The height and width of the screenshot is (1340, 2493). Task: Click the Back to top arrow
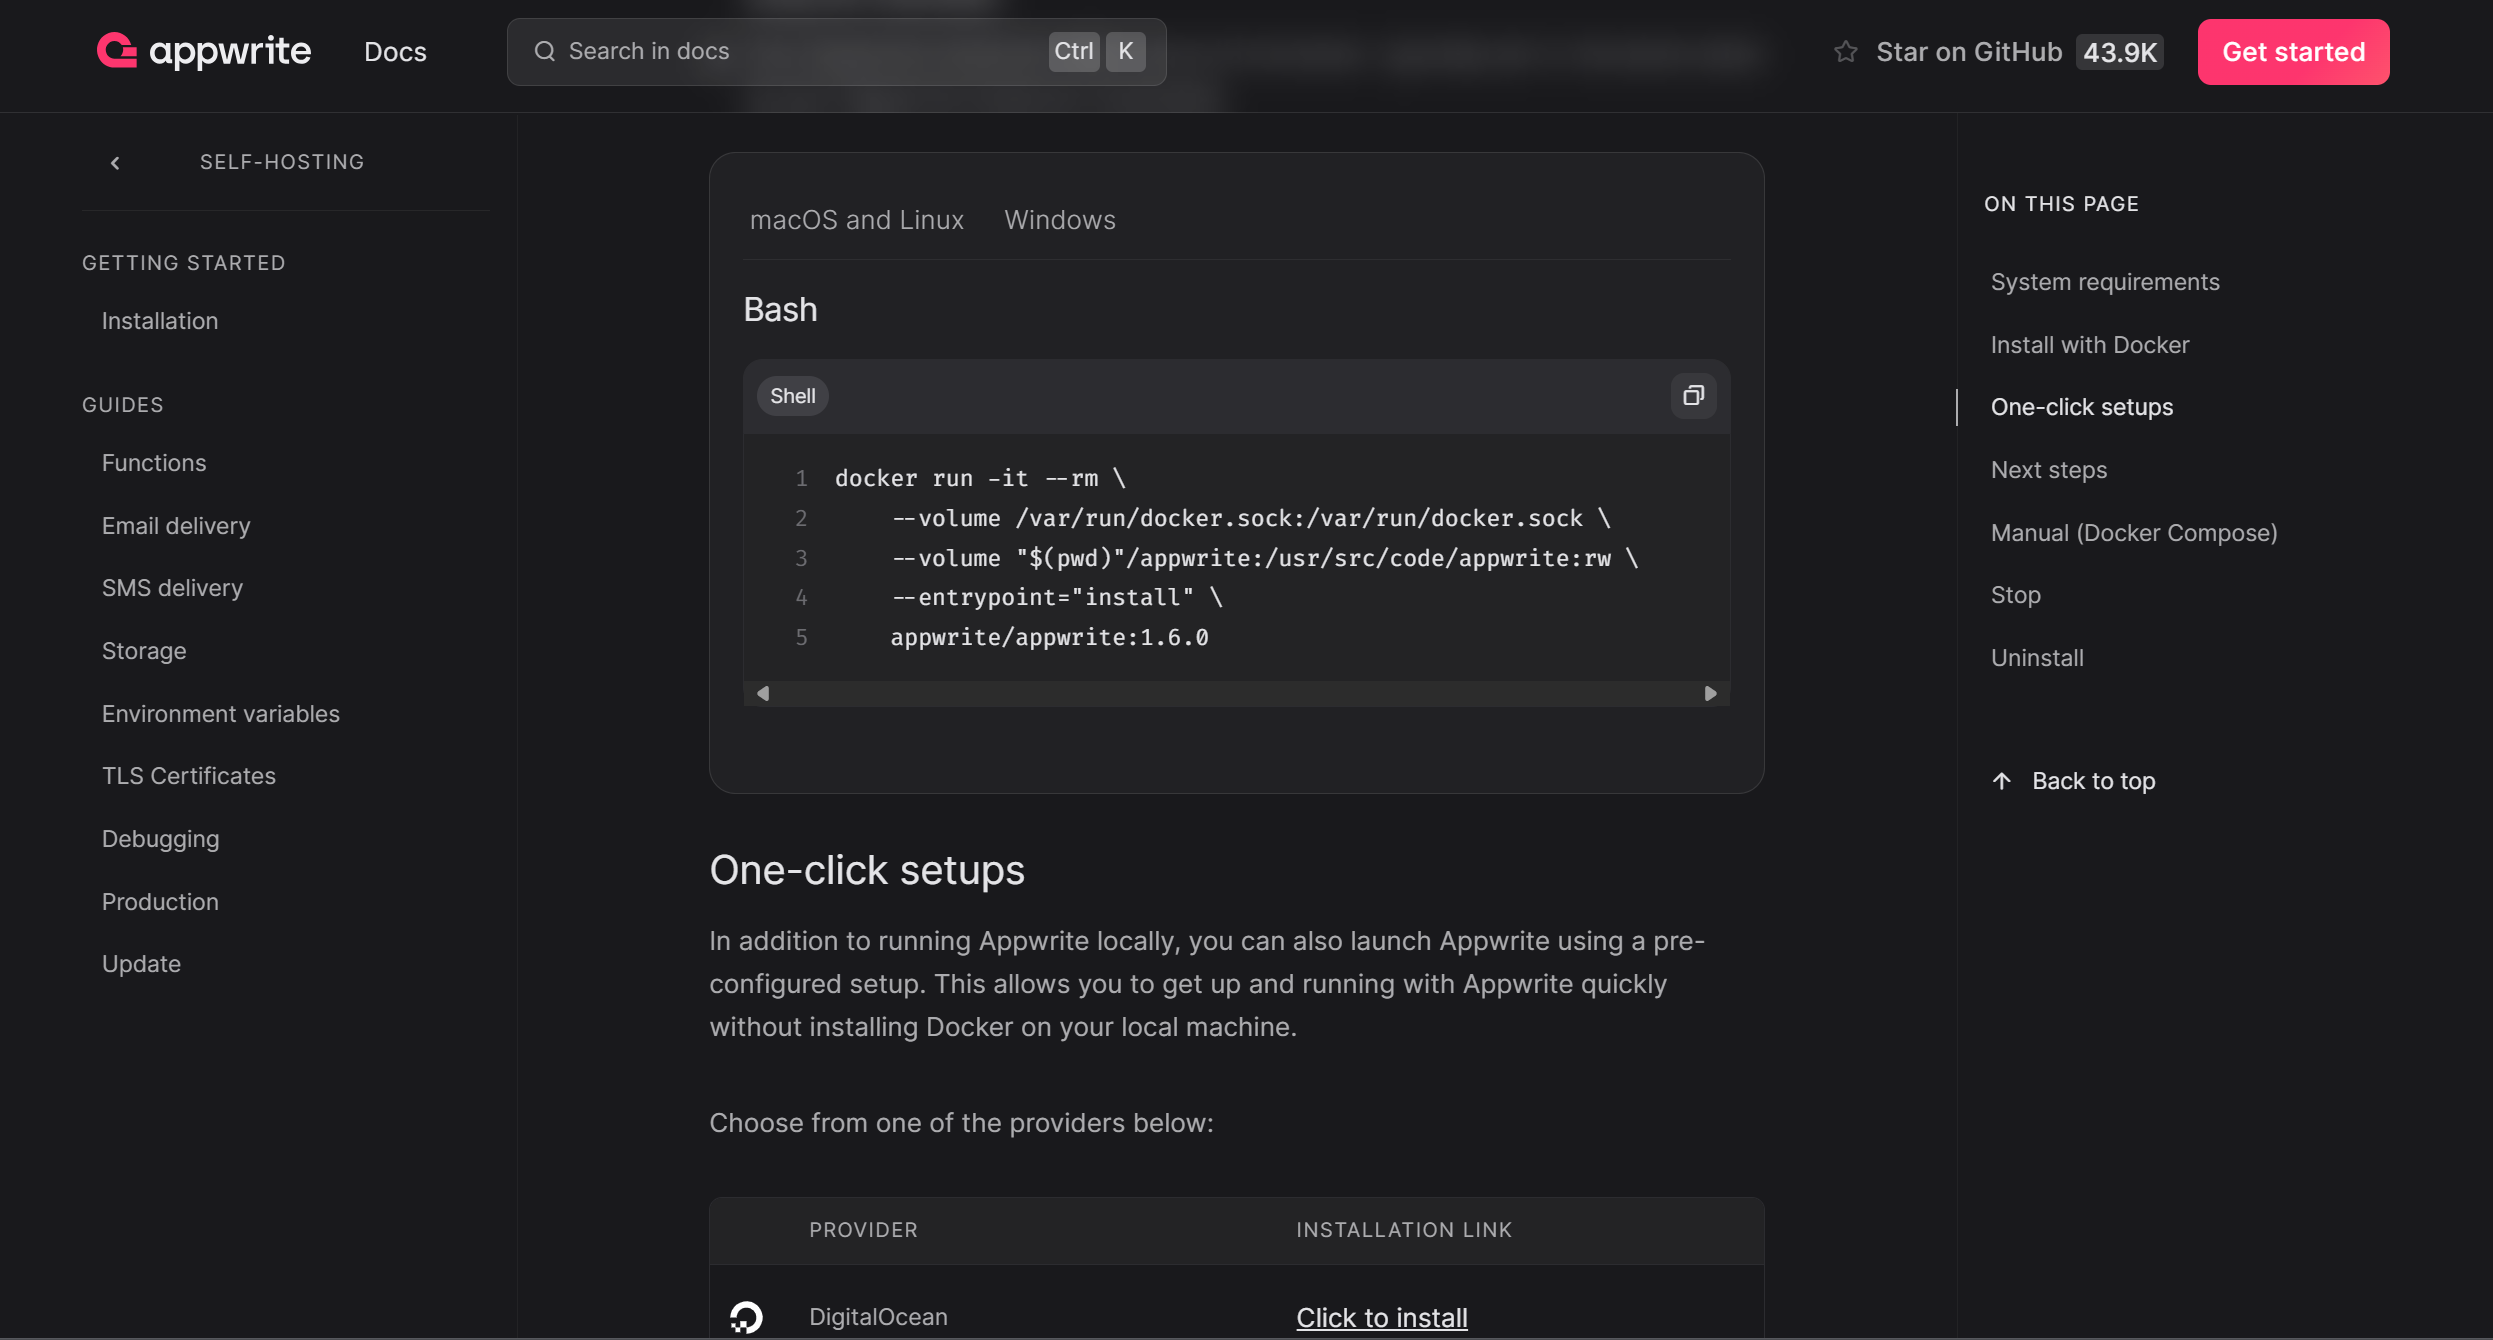2001,781
